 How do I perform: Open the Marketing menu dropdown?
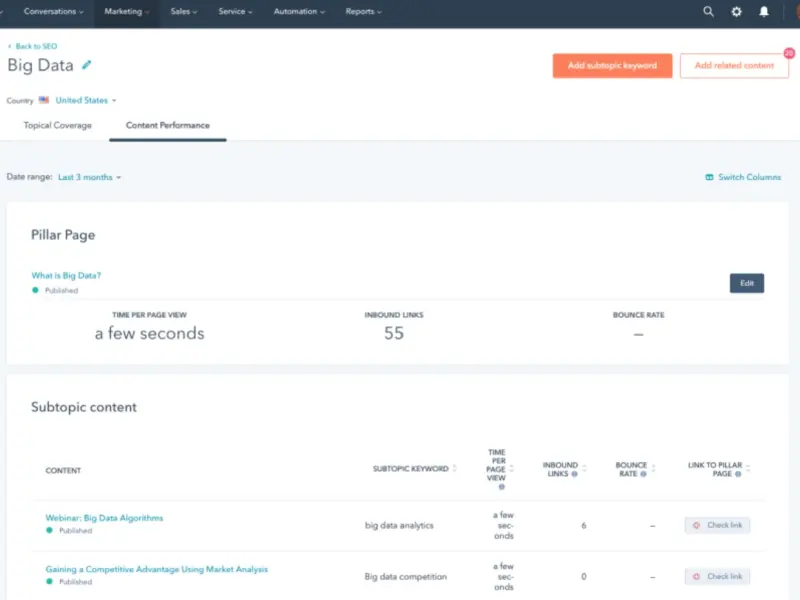127,12
